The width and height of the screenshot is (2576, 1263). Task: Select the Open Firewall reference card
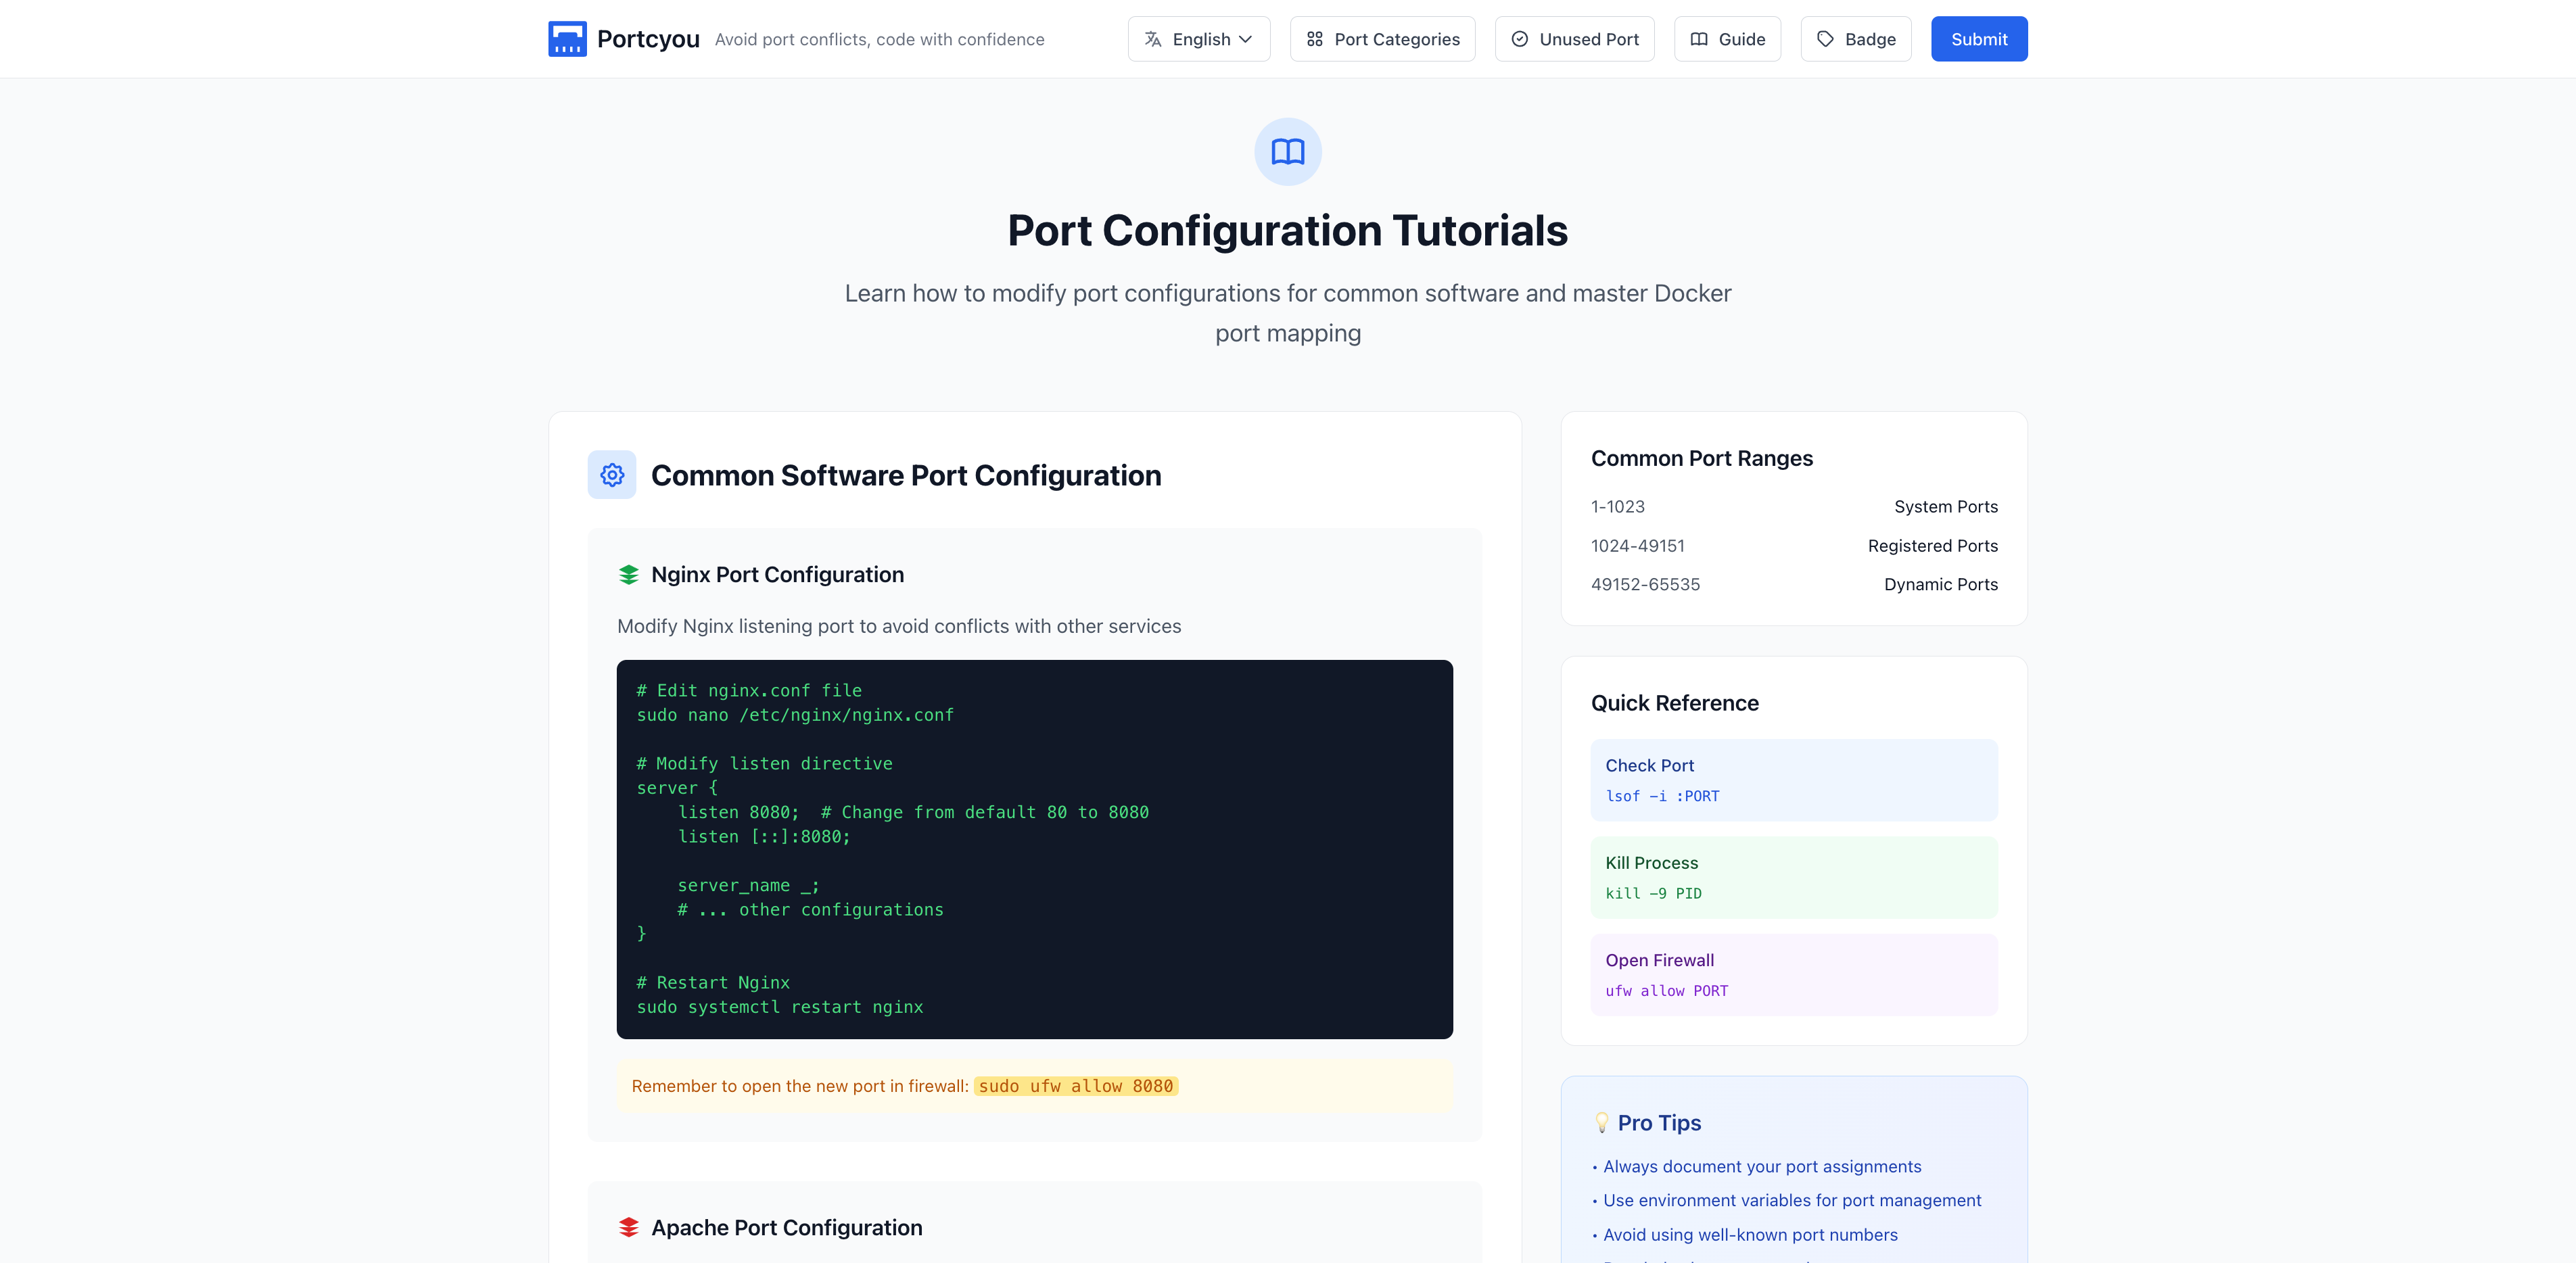pos(1794,974)
